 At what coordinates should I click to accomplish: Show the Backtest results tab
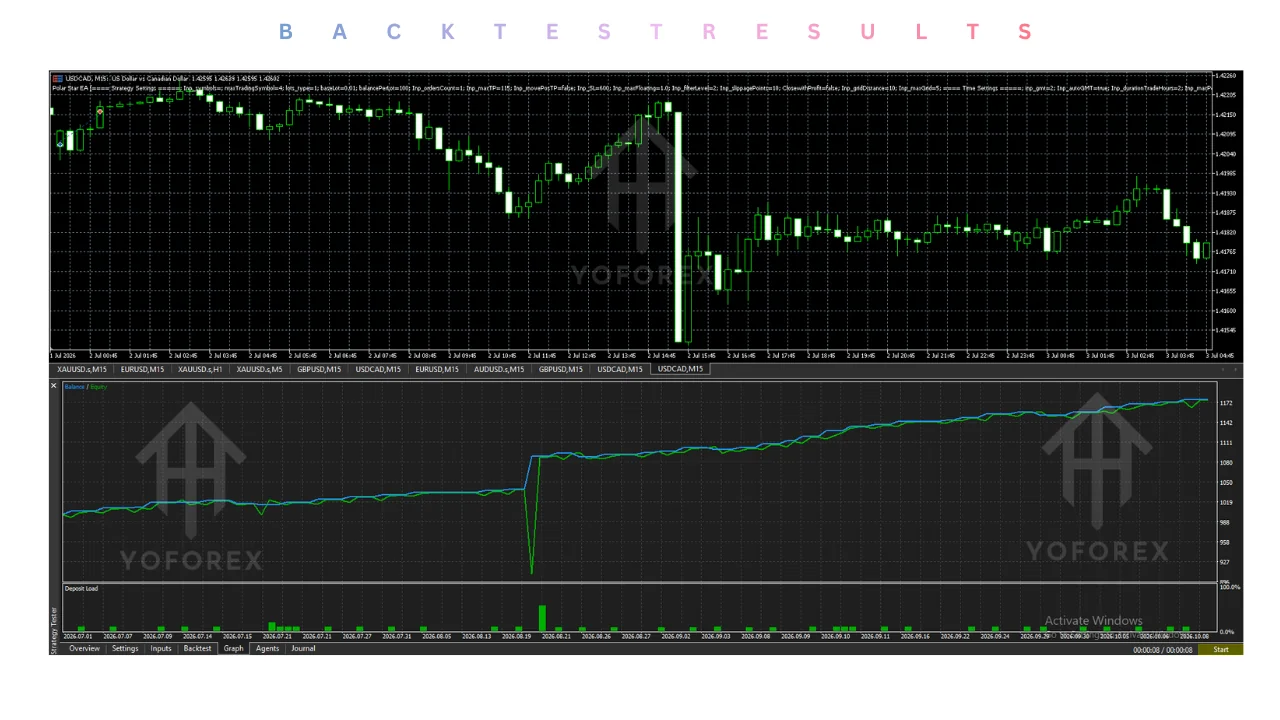(x=197, y=649)
